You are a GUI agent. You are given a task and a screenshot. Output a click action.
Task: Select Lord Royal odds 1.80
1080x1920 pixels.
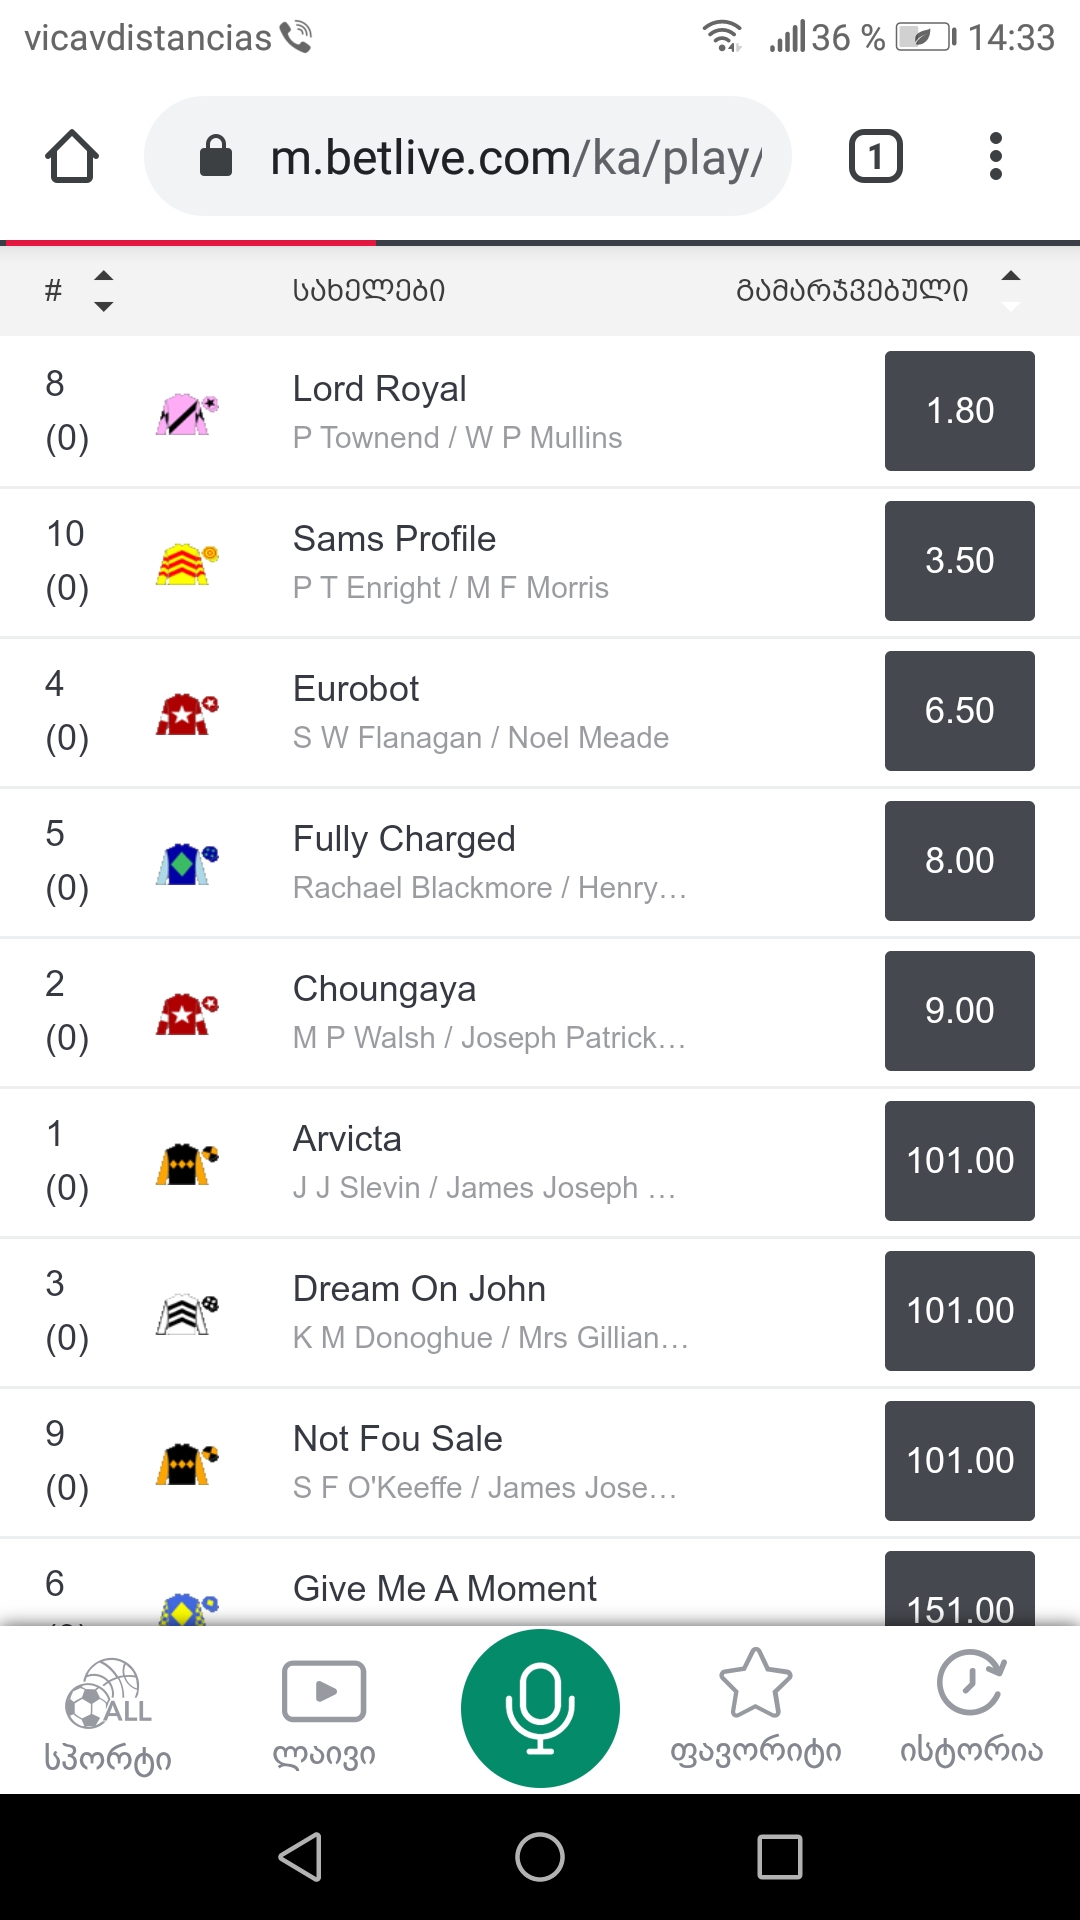coord(959,411)
